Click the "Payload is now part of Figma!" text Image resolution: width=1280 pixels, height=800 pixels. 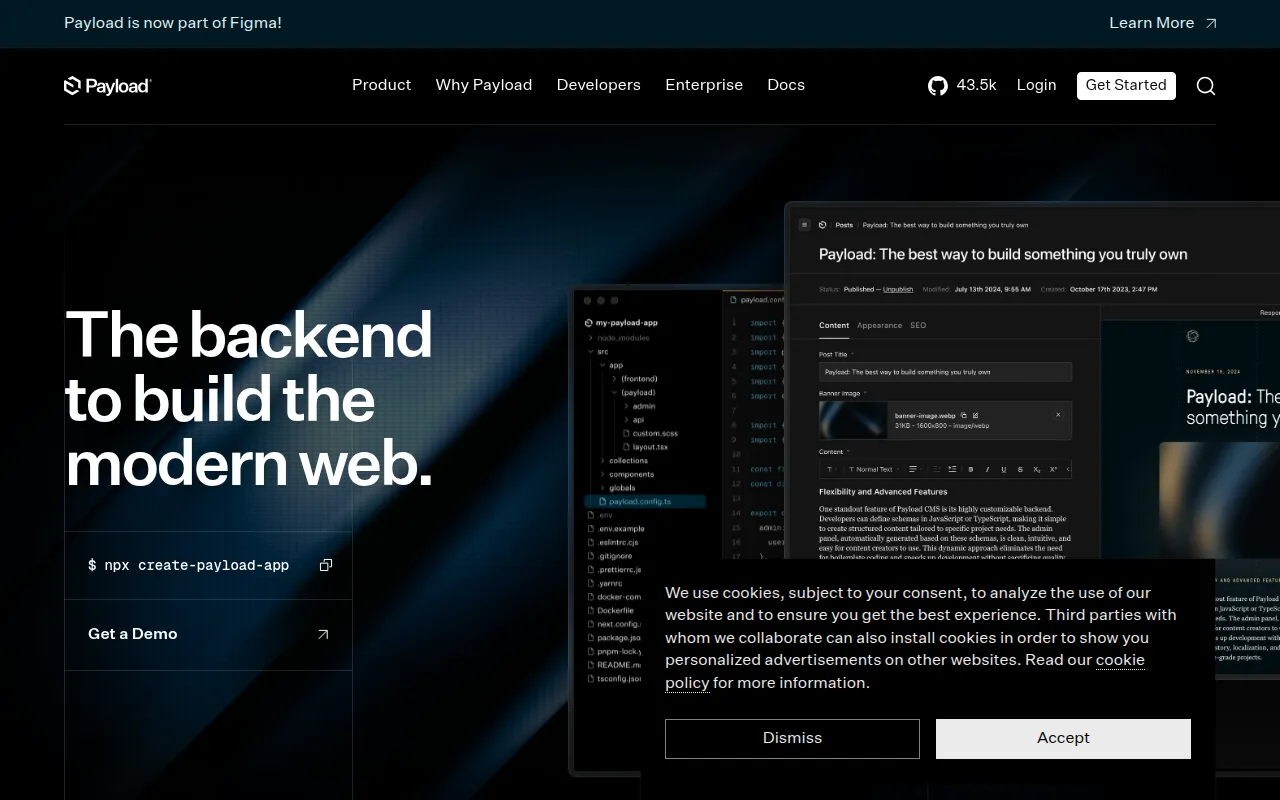pos(173,23)
